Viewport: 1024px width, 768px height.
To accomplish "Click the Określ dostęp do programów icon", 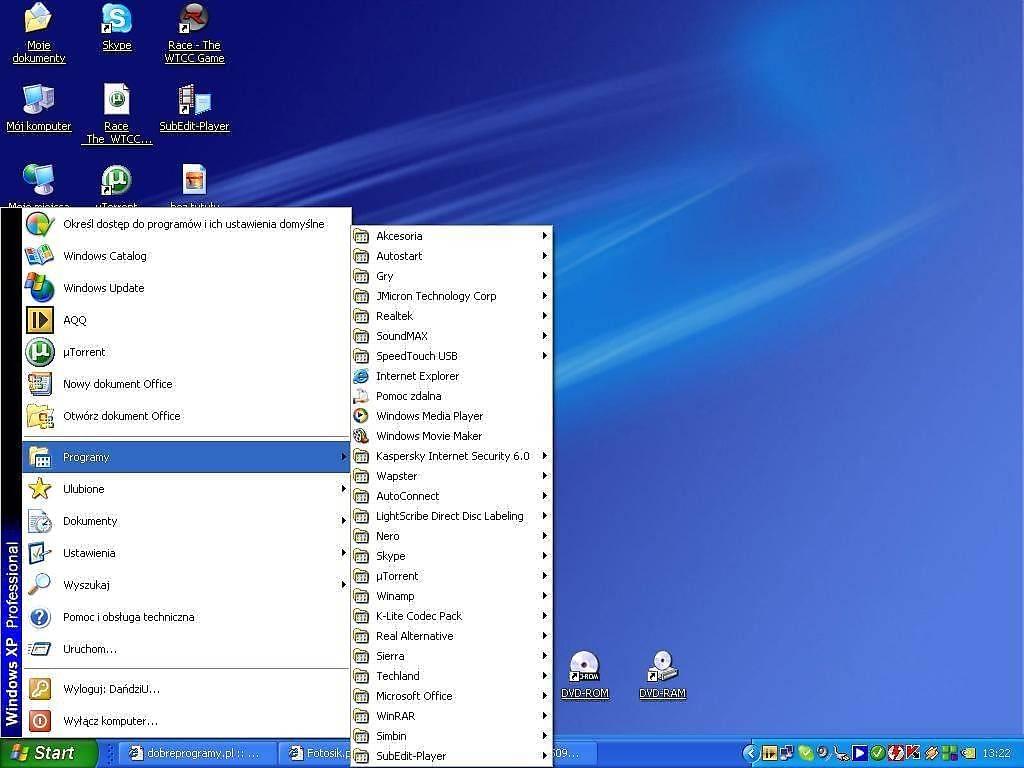I will [40, 224].
